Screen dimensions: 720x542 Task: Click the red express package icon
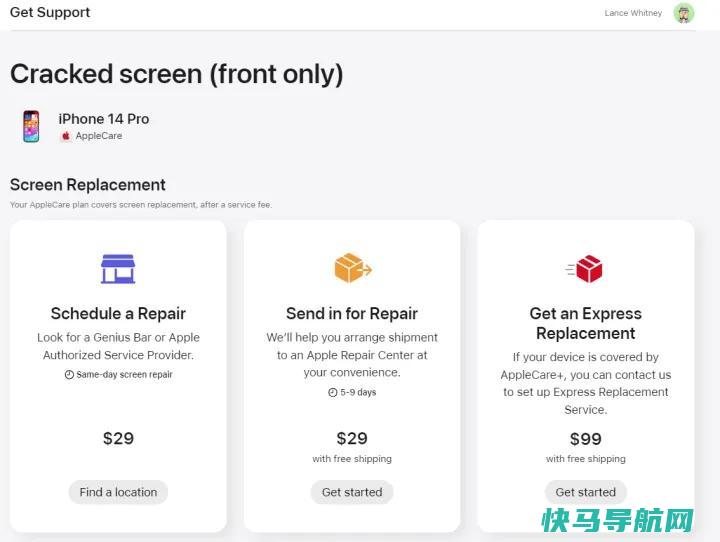(x=584, y=269)
